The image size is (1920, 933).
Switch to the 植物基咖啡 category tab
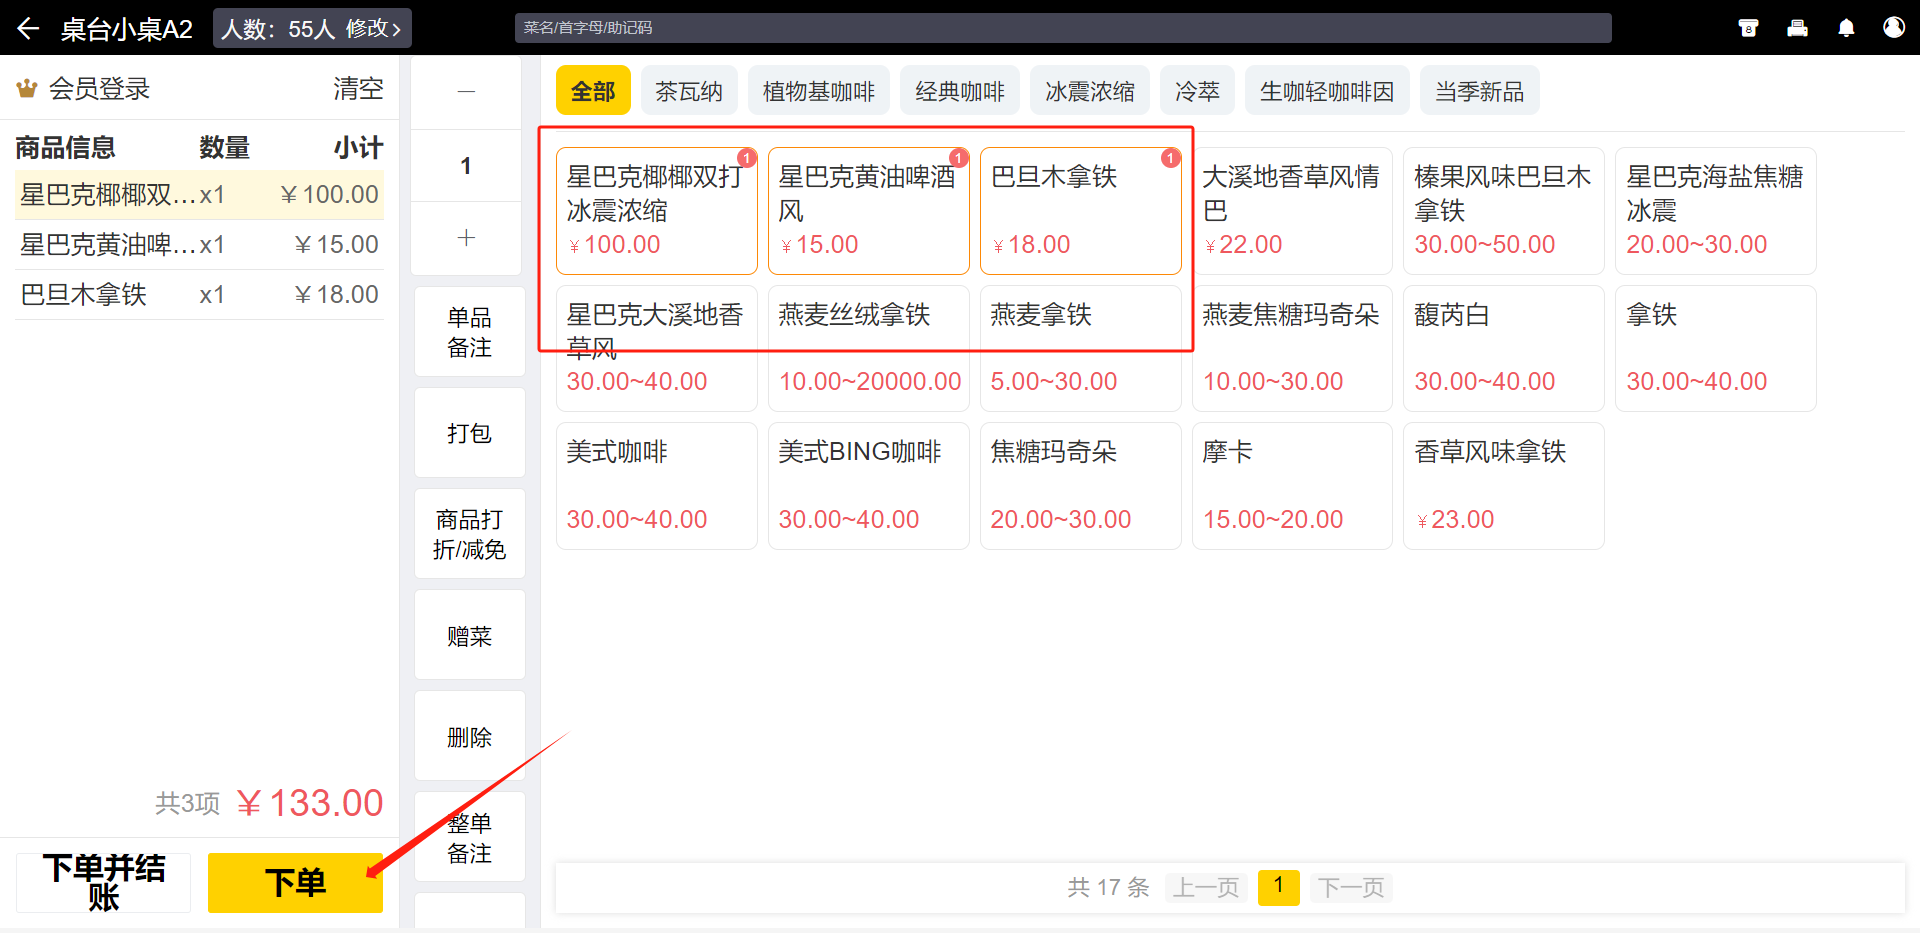tap(819, 91)
